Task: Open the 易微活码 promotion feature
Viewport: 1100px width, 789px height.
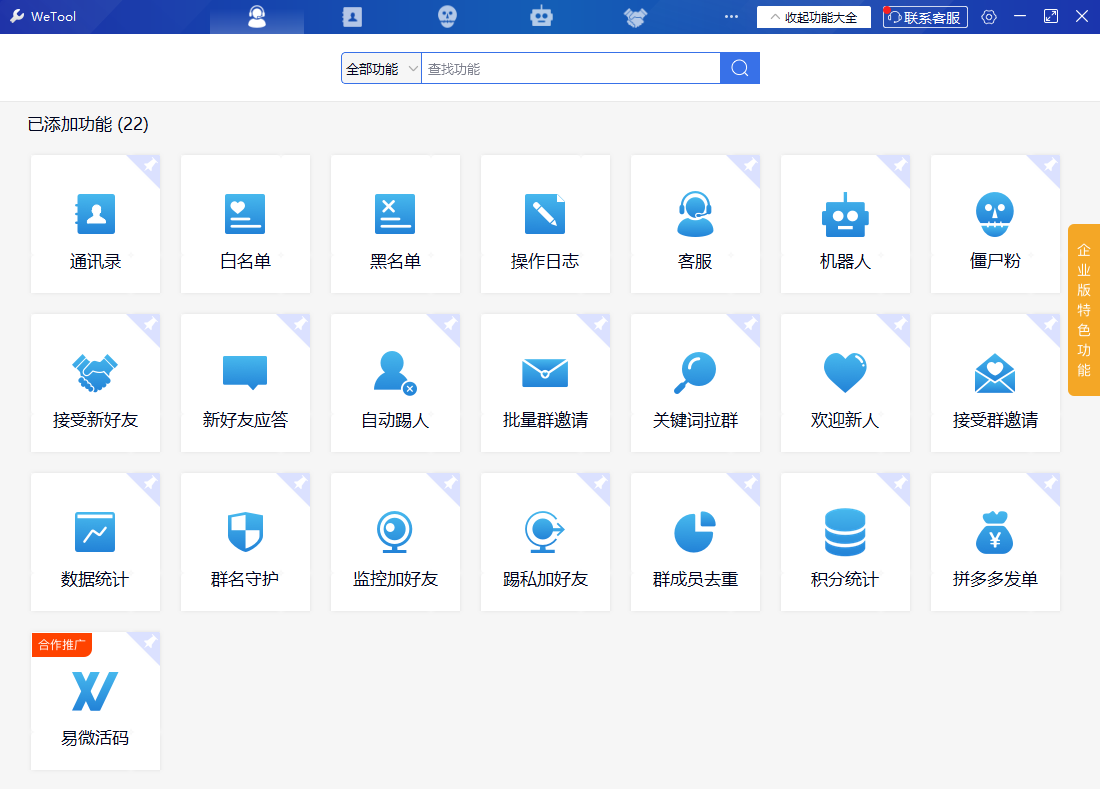Action: tap(95, 700)
